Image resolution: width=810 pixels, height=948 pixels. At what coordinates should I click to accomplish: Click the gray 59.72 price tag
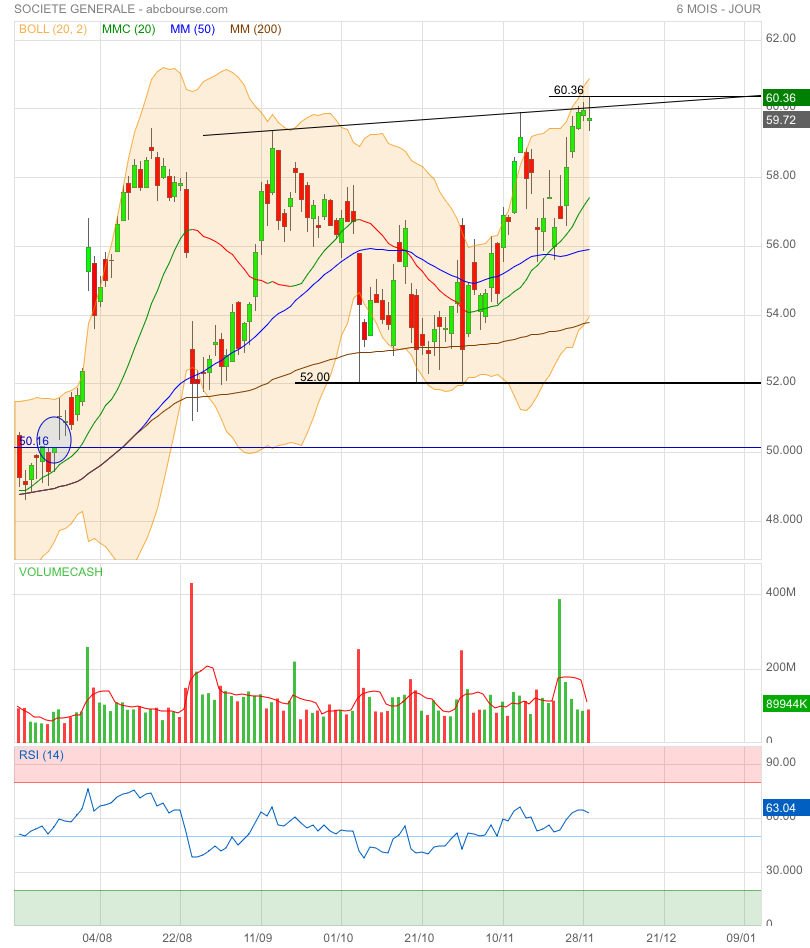point(780,120)
